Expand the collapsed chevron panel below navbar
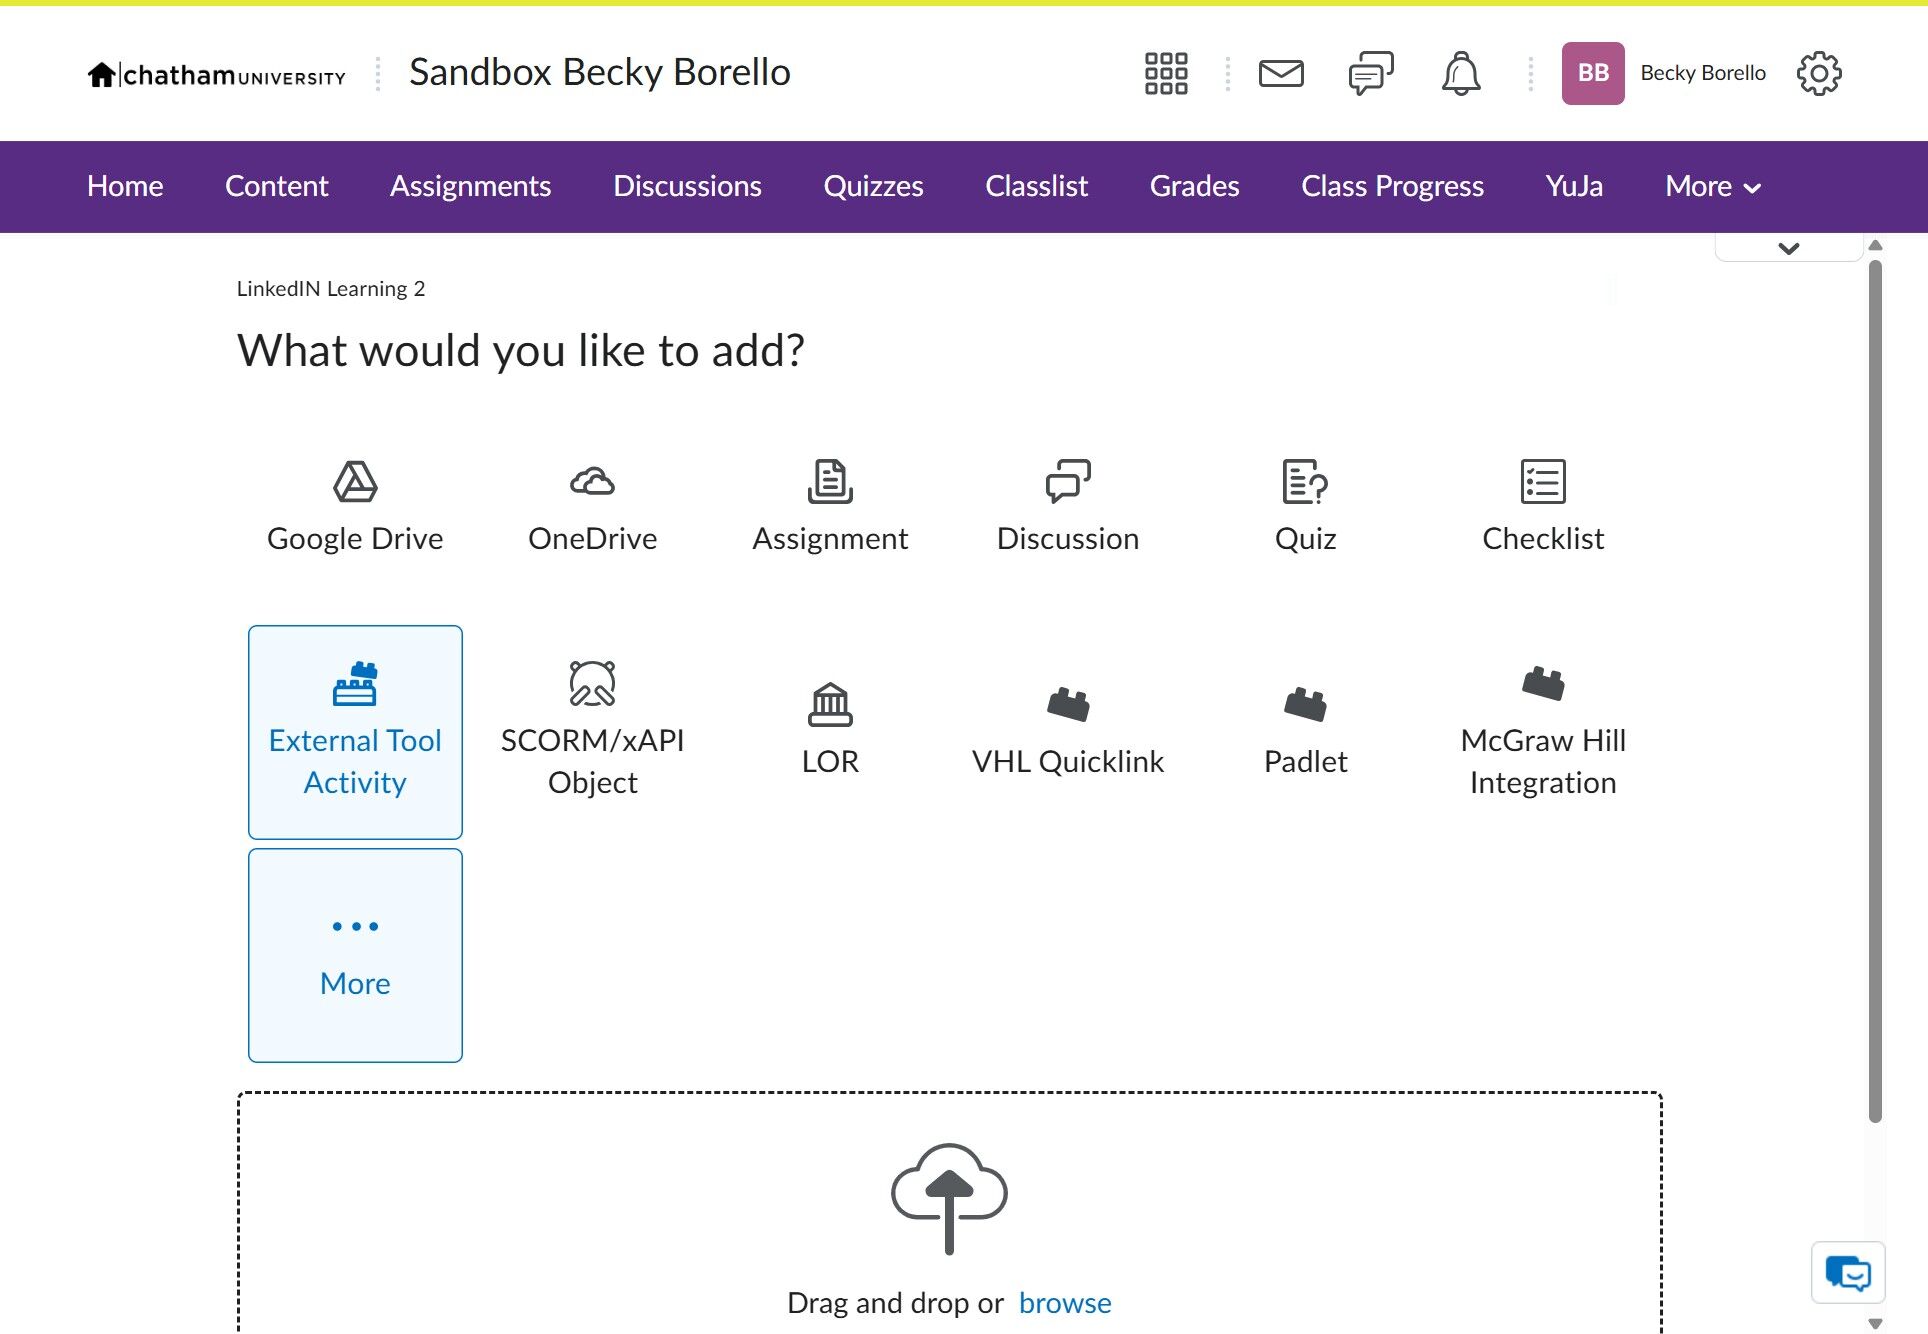The height and width of the screenshot is (1334, 1928). [1788, 248]
